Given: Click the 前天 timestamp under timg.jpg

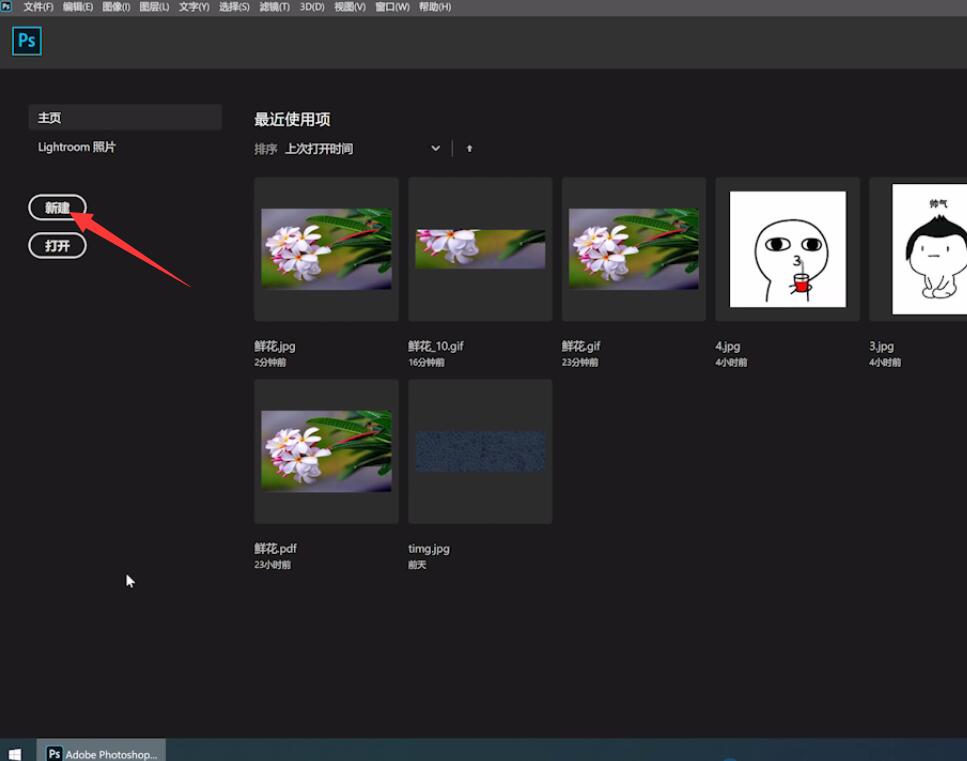Looking at the screenshot, I should click(x=417, y=564).
